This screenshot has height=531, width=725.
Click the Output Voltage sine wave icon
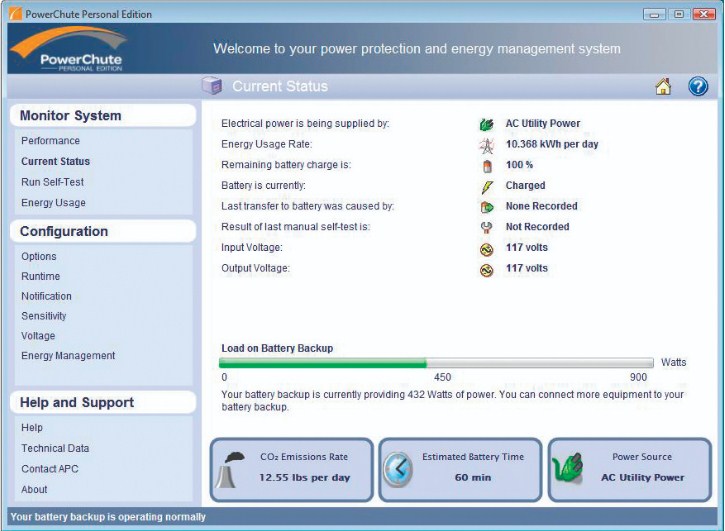coord(486,270)
